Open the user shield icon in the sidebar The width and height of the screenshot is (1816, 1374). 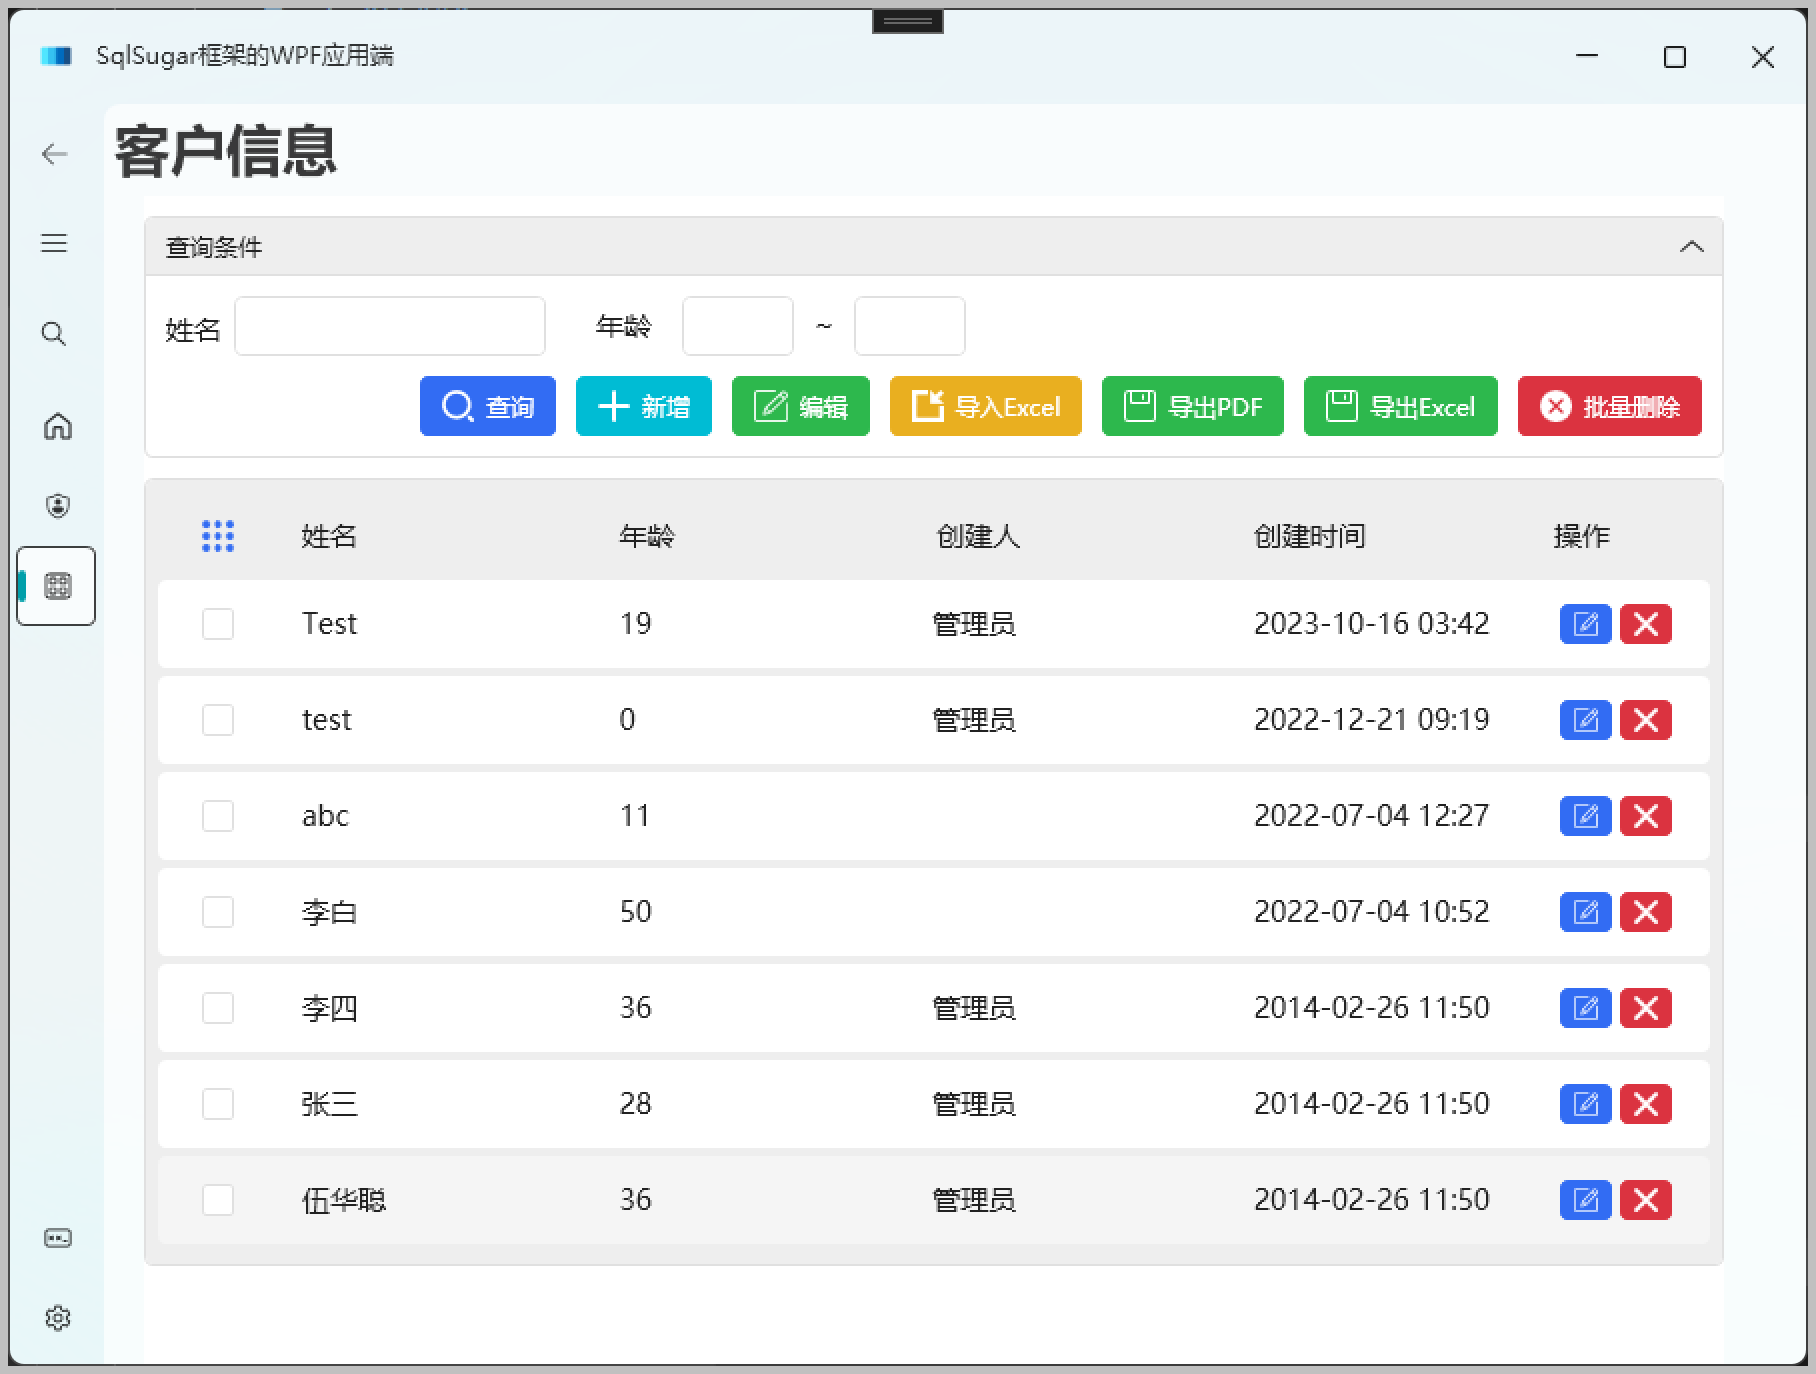coord(57,506)
